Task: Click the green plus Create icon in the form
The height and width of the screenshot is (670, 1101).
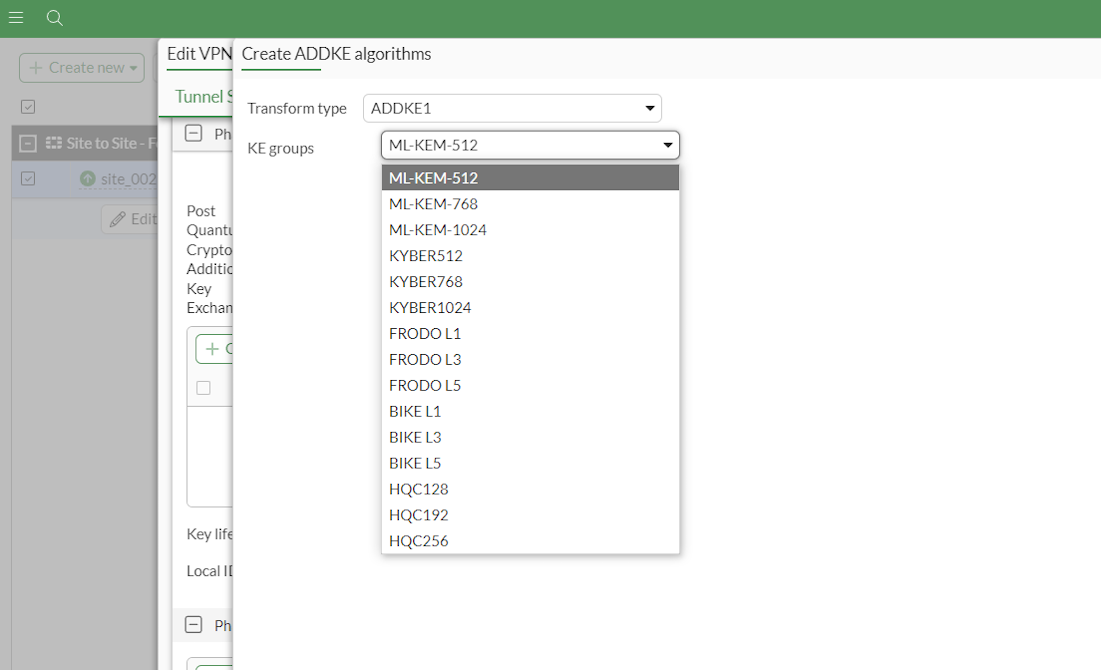Action: pyautogui.click(x=213, y=348)
